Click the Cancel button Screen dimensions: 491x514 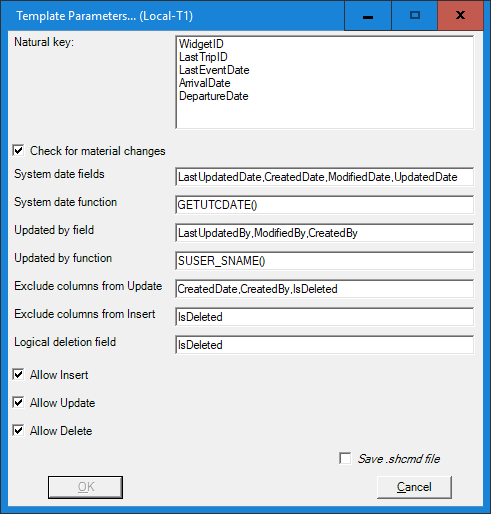click(414, 487)
